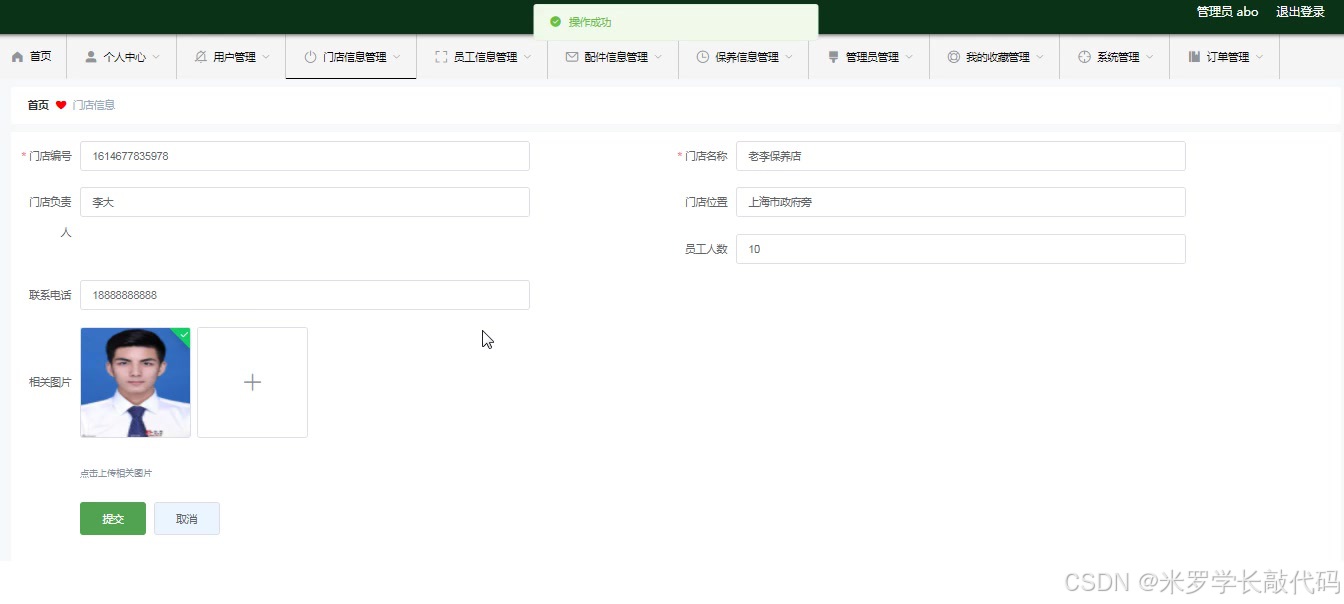1344x604 pixels.
Task: Click the green success checkmark on 操作成功 message
Action: click(x=556, y=19)
